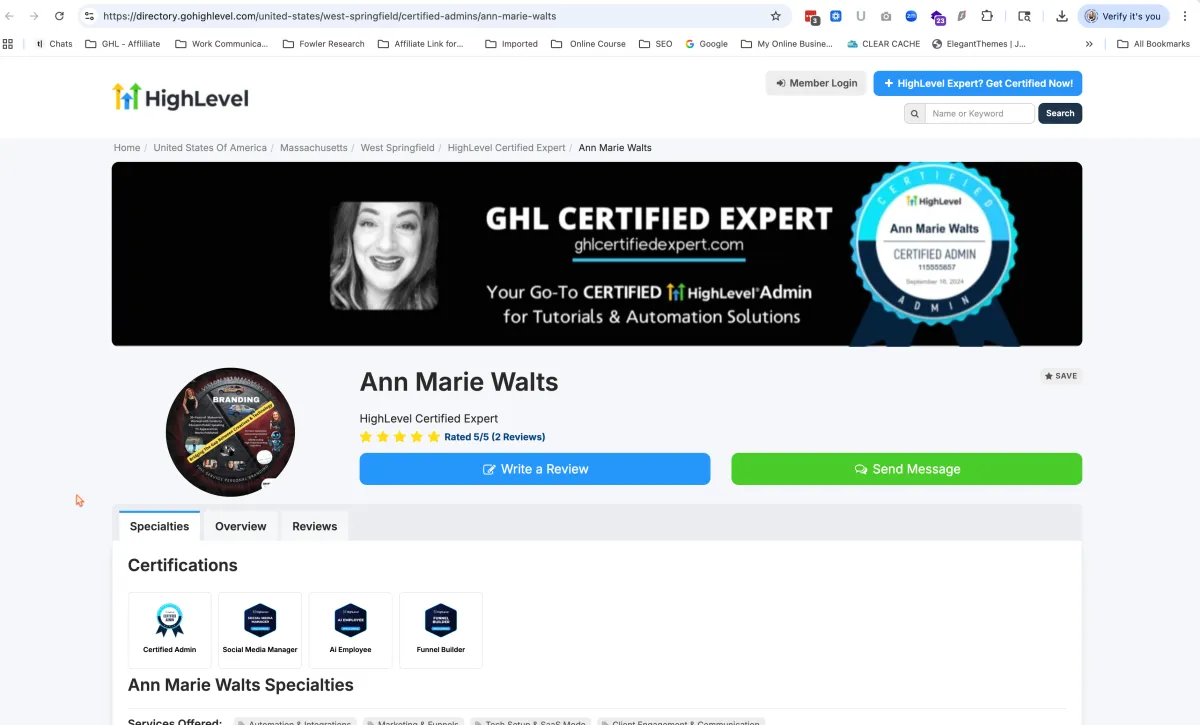Switch to the Reviews tab
The width and height of the screenshot is (1200, 725).
315,526
